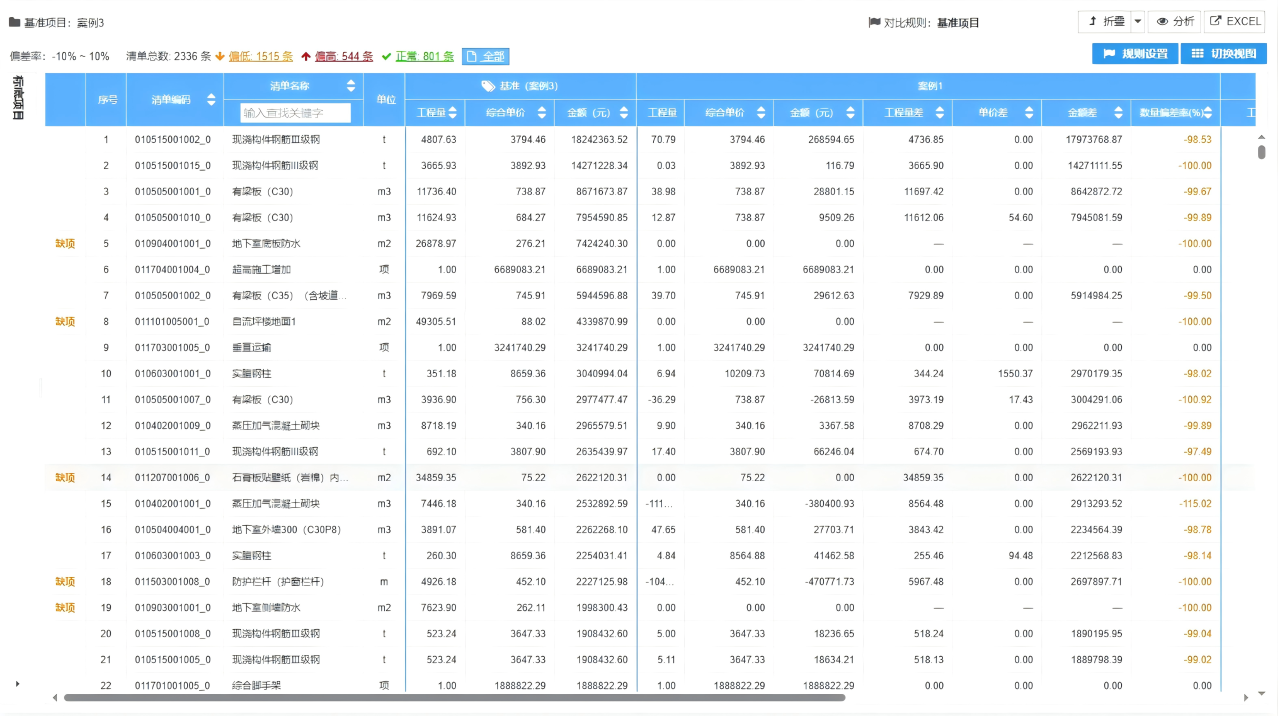1280x716 pixels.
Task: Click deviation value -115.02
Action: [x=1194, y=504]
